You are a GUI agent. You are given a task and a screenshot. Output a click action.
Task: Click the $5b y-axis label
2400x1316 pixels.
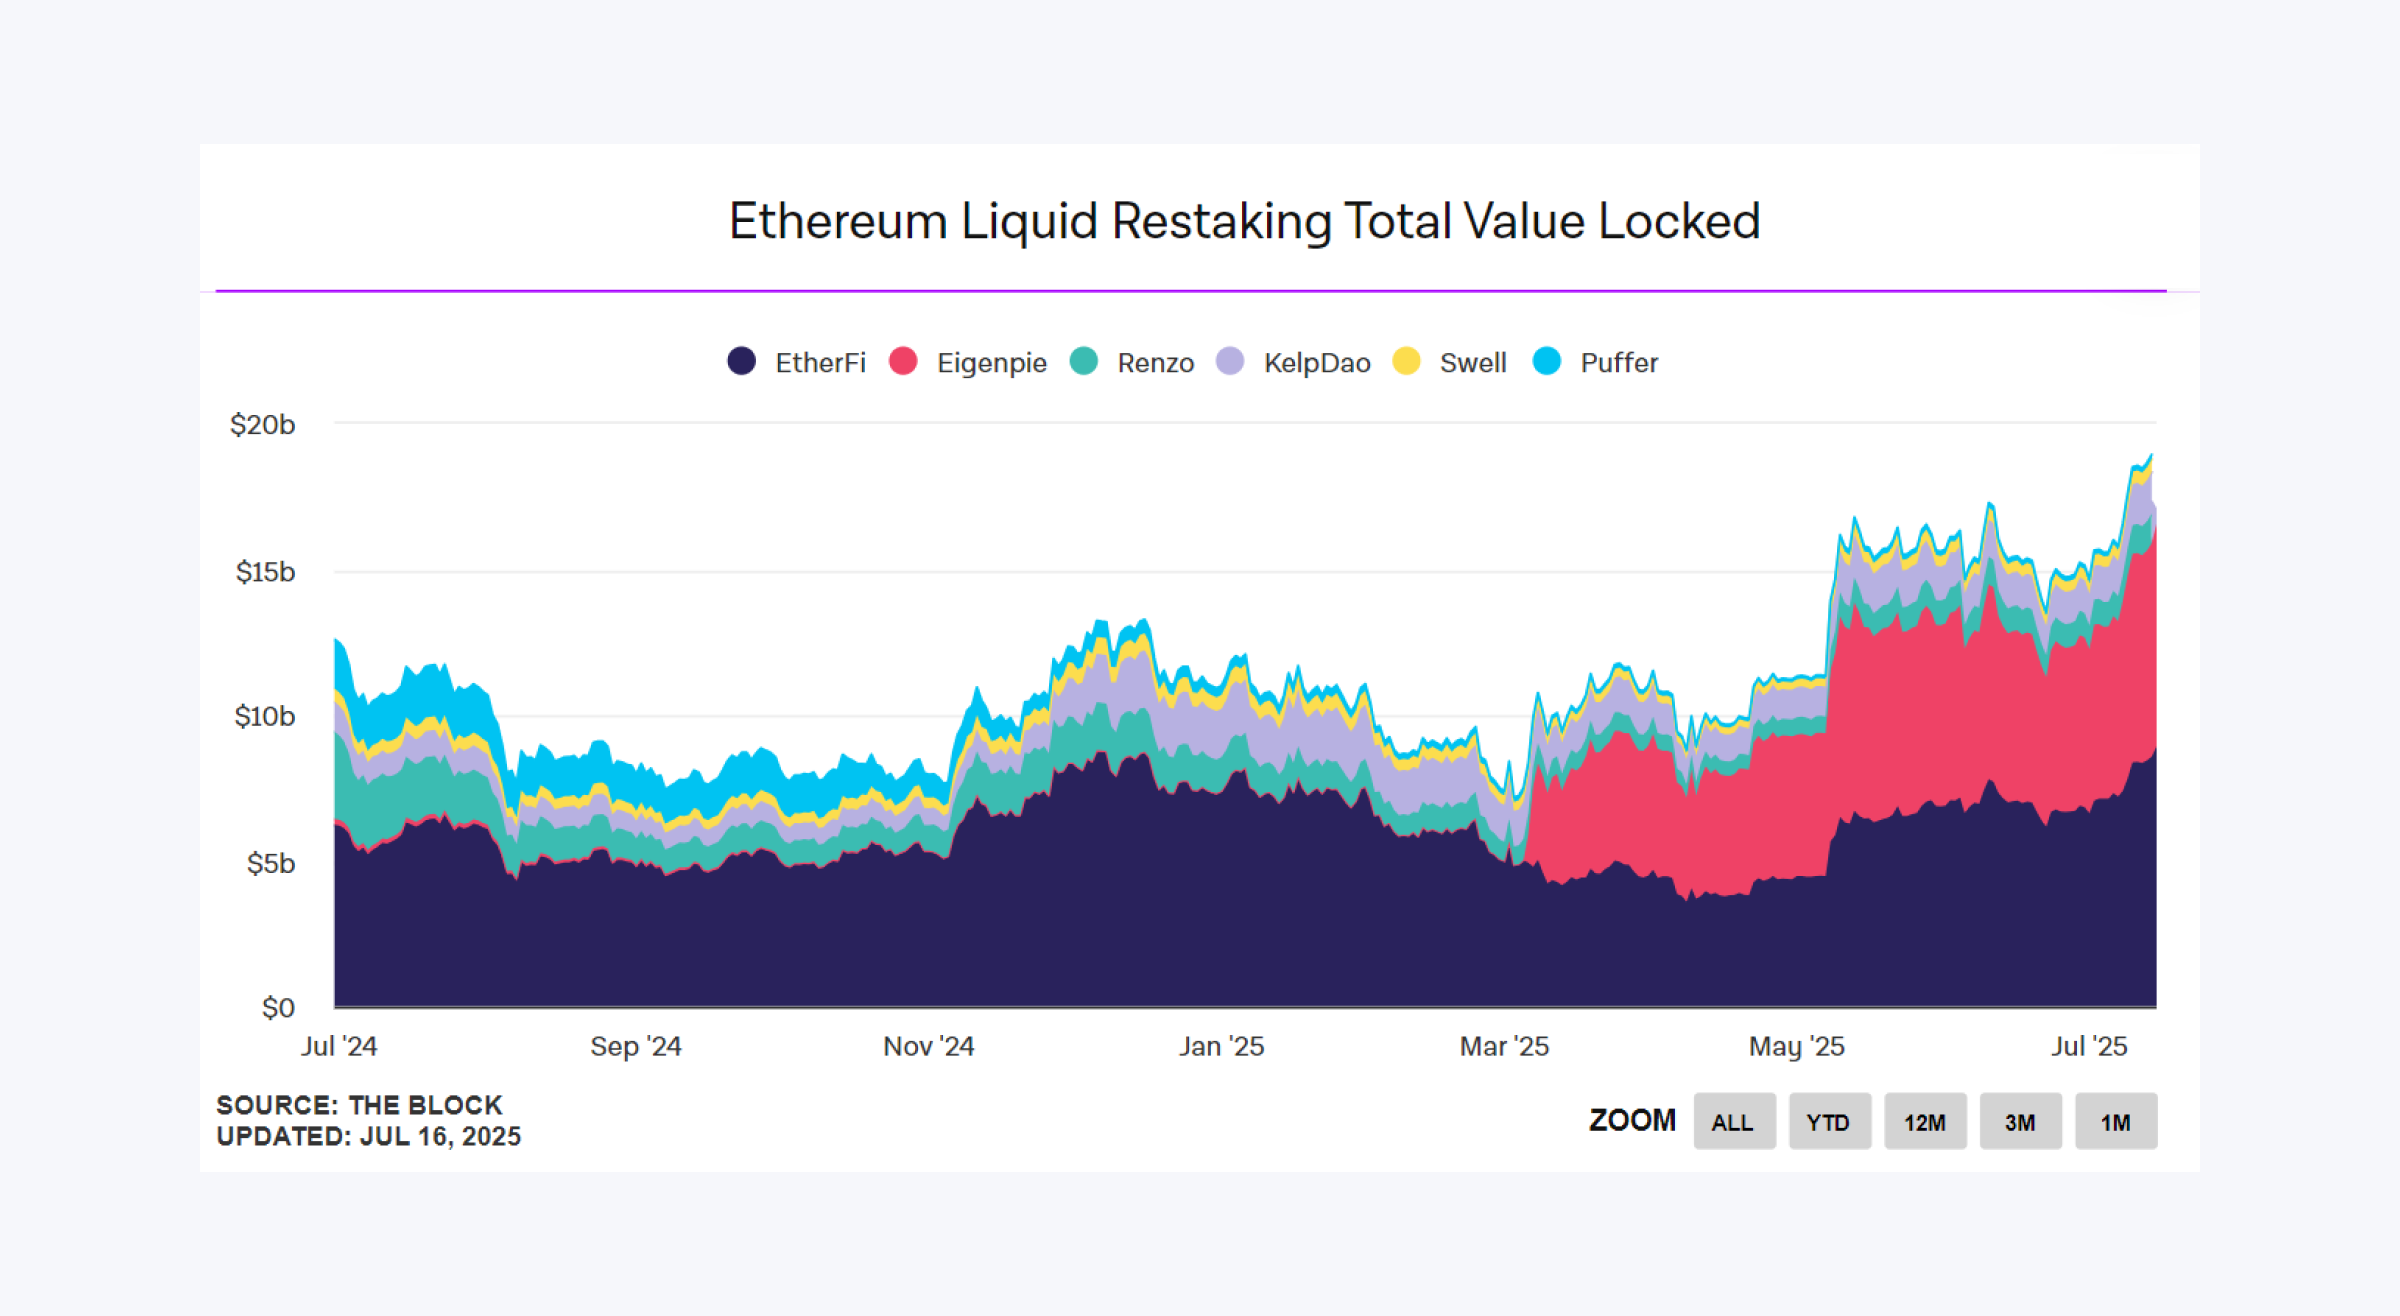point(271,863)
